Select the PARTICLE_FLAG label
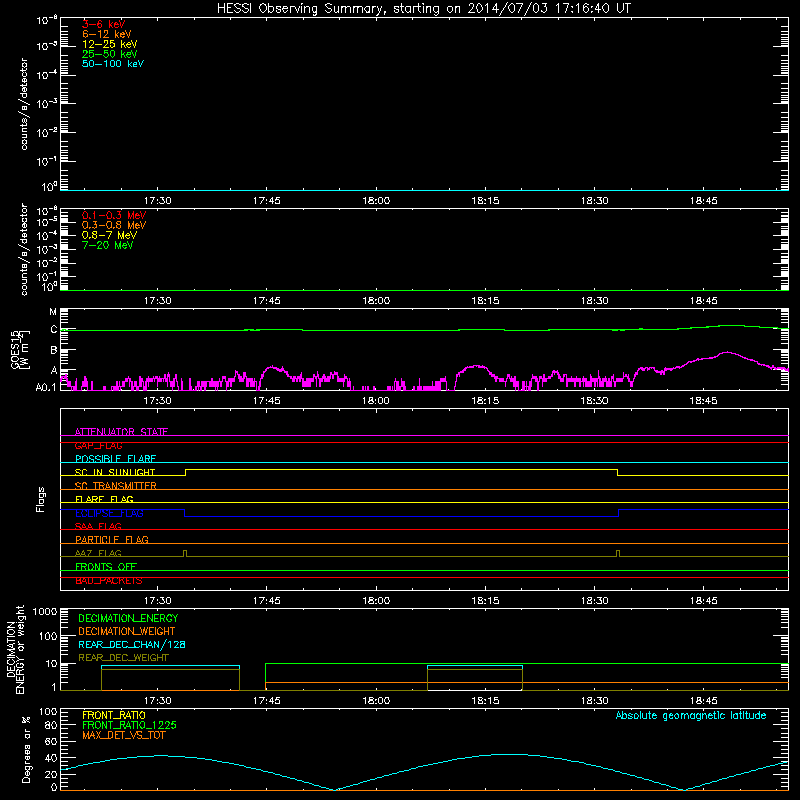This screenshot has width=800, height=800. point(112,539)
